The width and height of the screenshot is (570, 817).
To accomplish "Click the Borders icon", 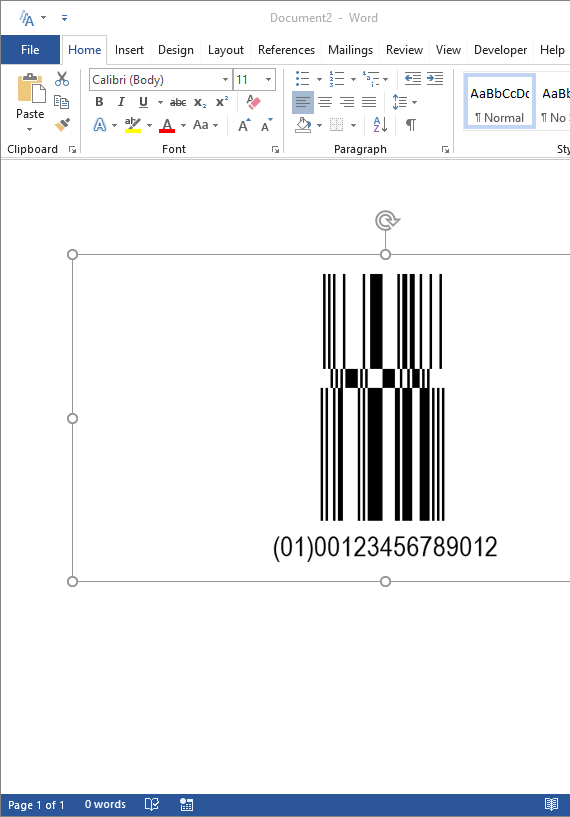I will click(337, 125).
